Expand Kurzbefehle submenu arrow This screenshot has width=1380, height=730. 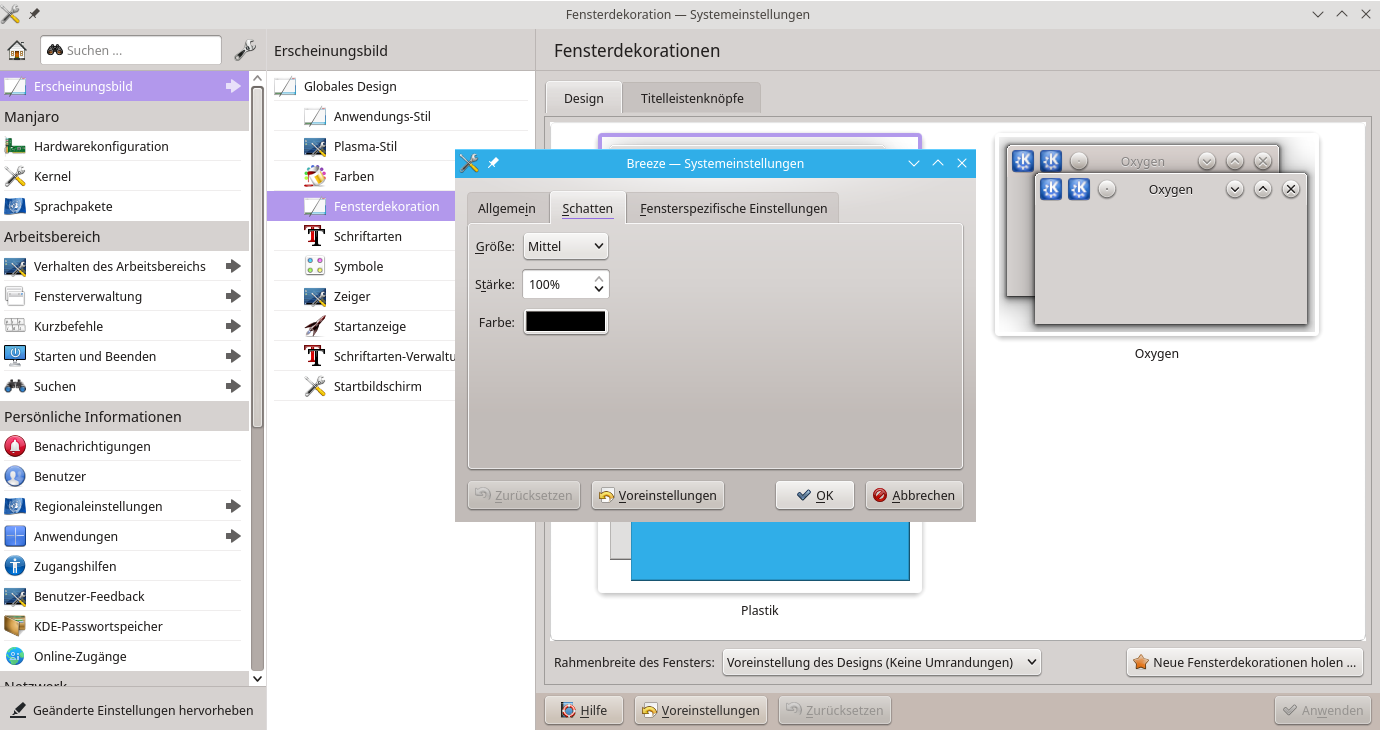pyautogui.click(x=233, y=326)
